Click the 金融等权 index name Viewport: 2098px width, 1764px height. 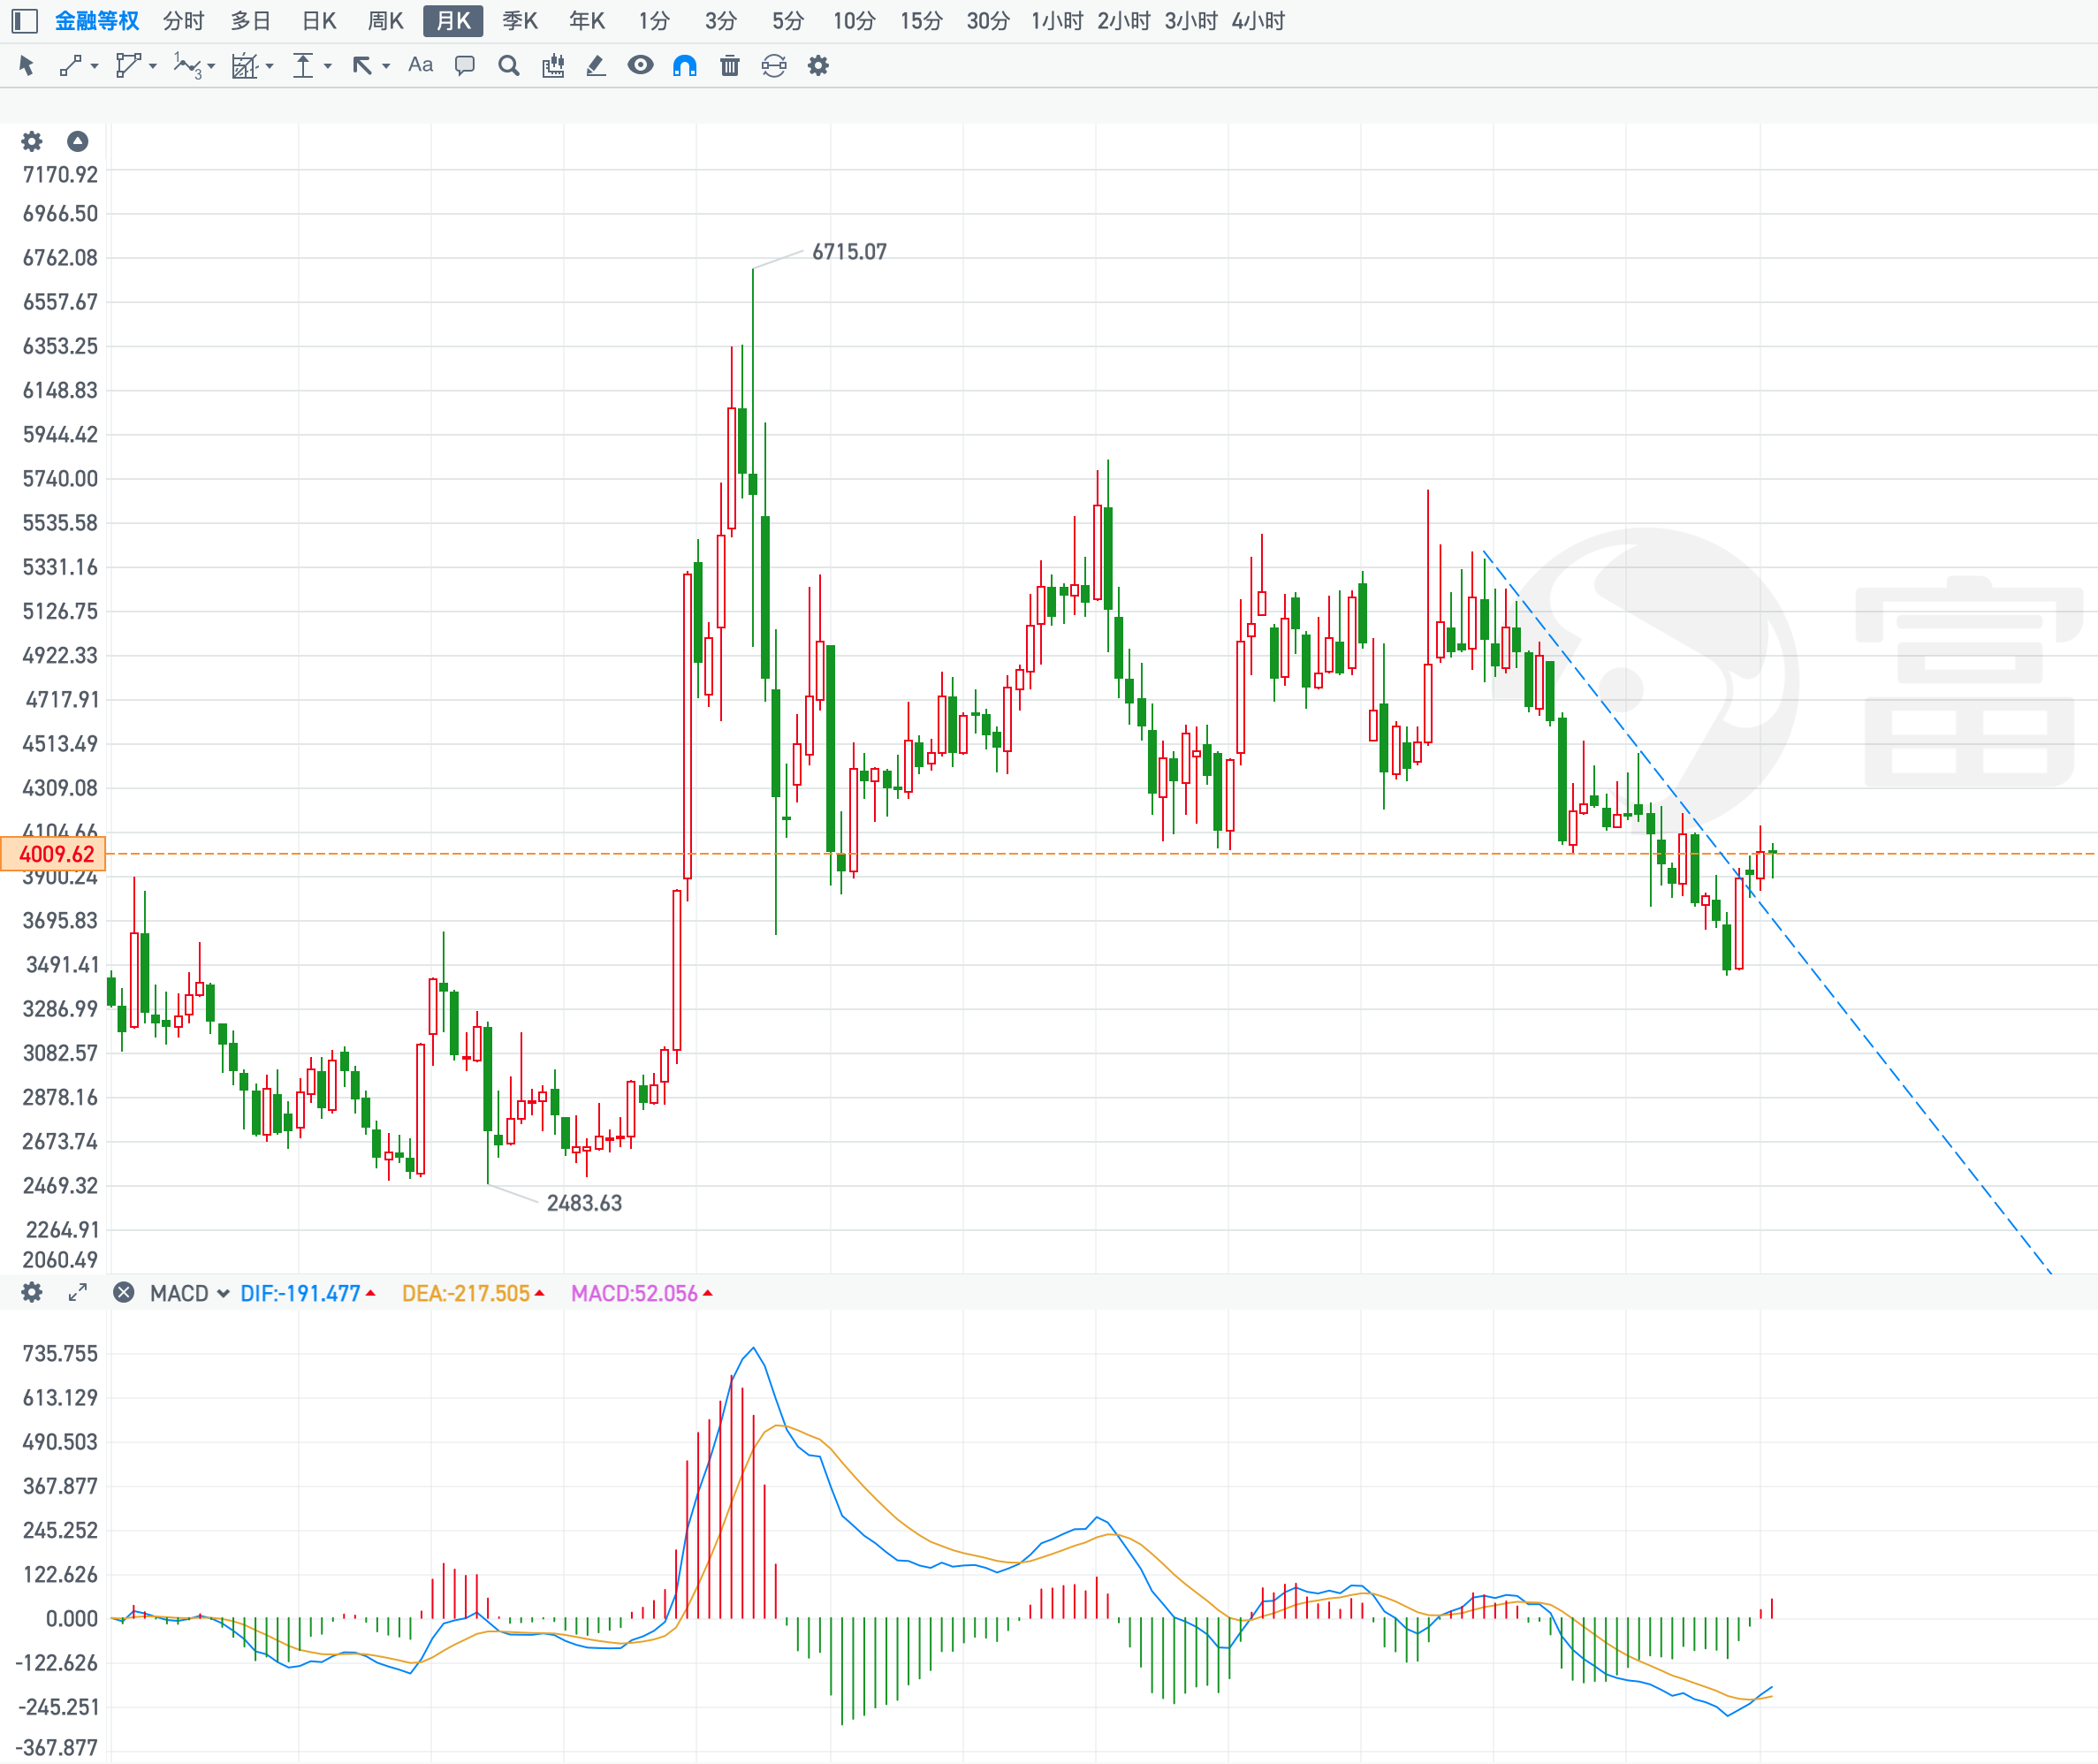[x=96, y=21]
